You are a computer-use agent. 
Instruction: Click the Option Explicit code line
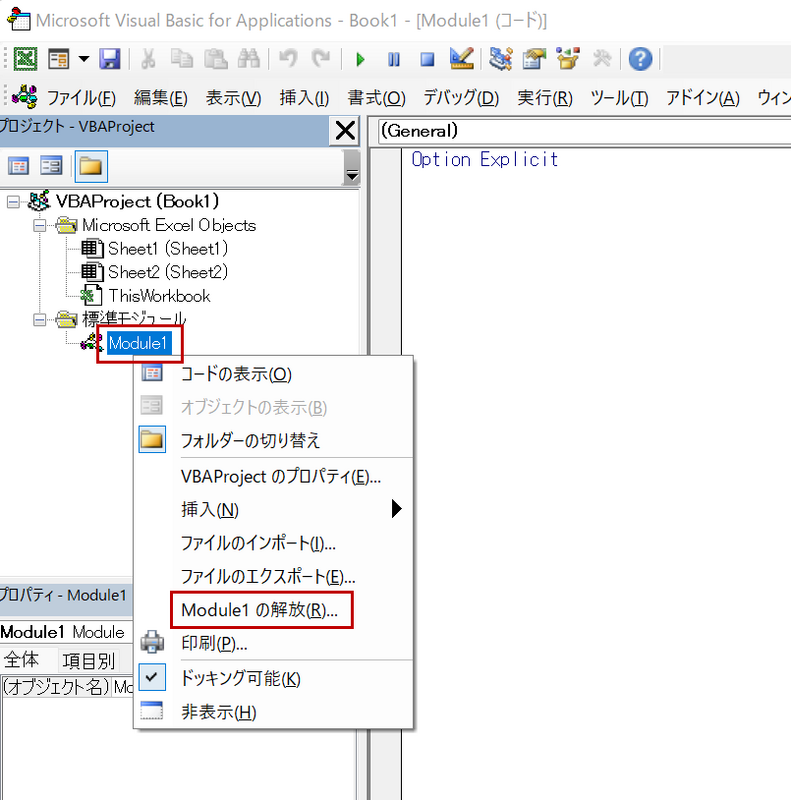click(485, 160)
